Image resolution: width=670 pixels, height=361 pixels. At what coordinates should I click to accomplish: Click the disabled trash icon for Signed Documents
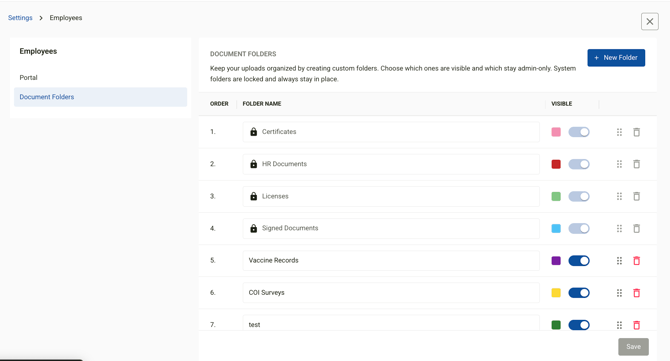pos(636,229)
